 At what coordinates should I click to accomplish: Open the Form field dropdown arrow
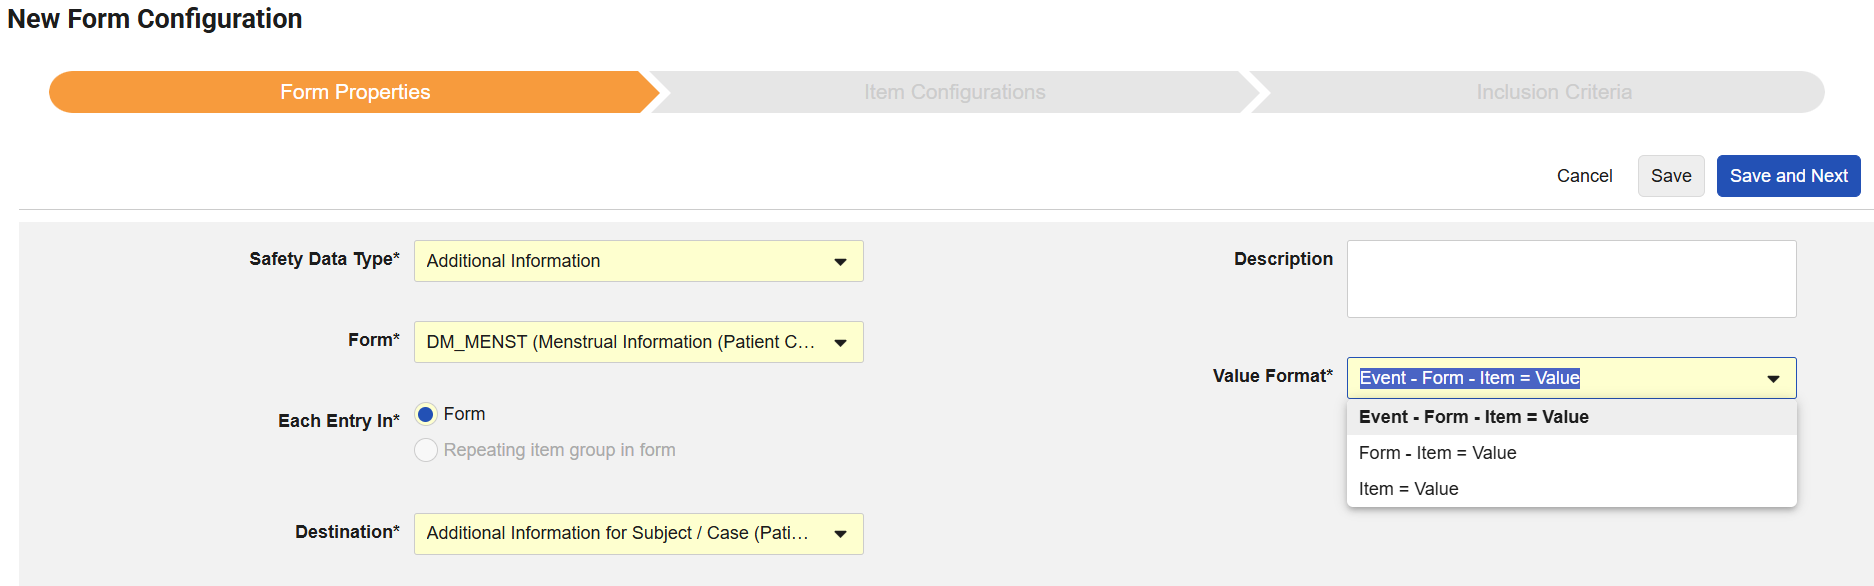coord(840,343)
